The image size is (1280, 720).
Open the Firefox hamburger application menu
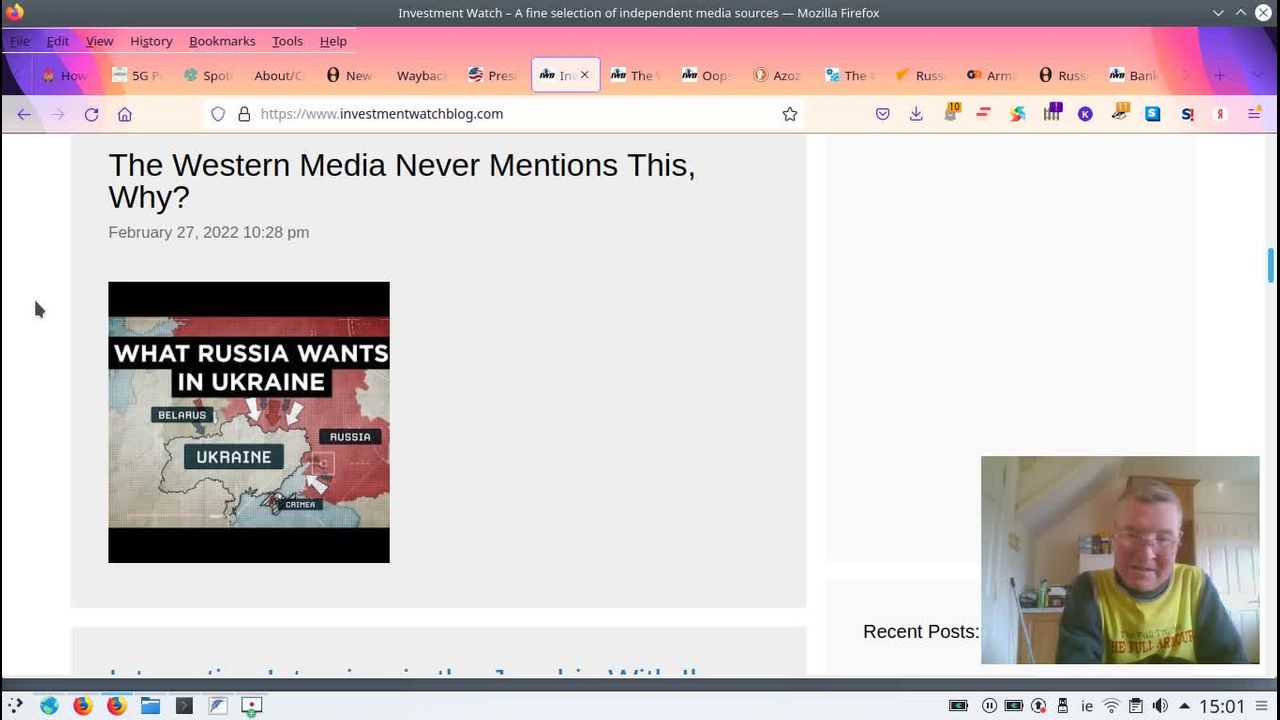point(1254,114)
